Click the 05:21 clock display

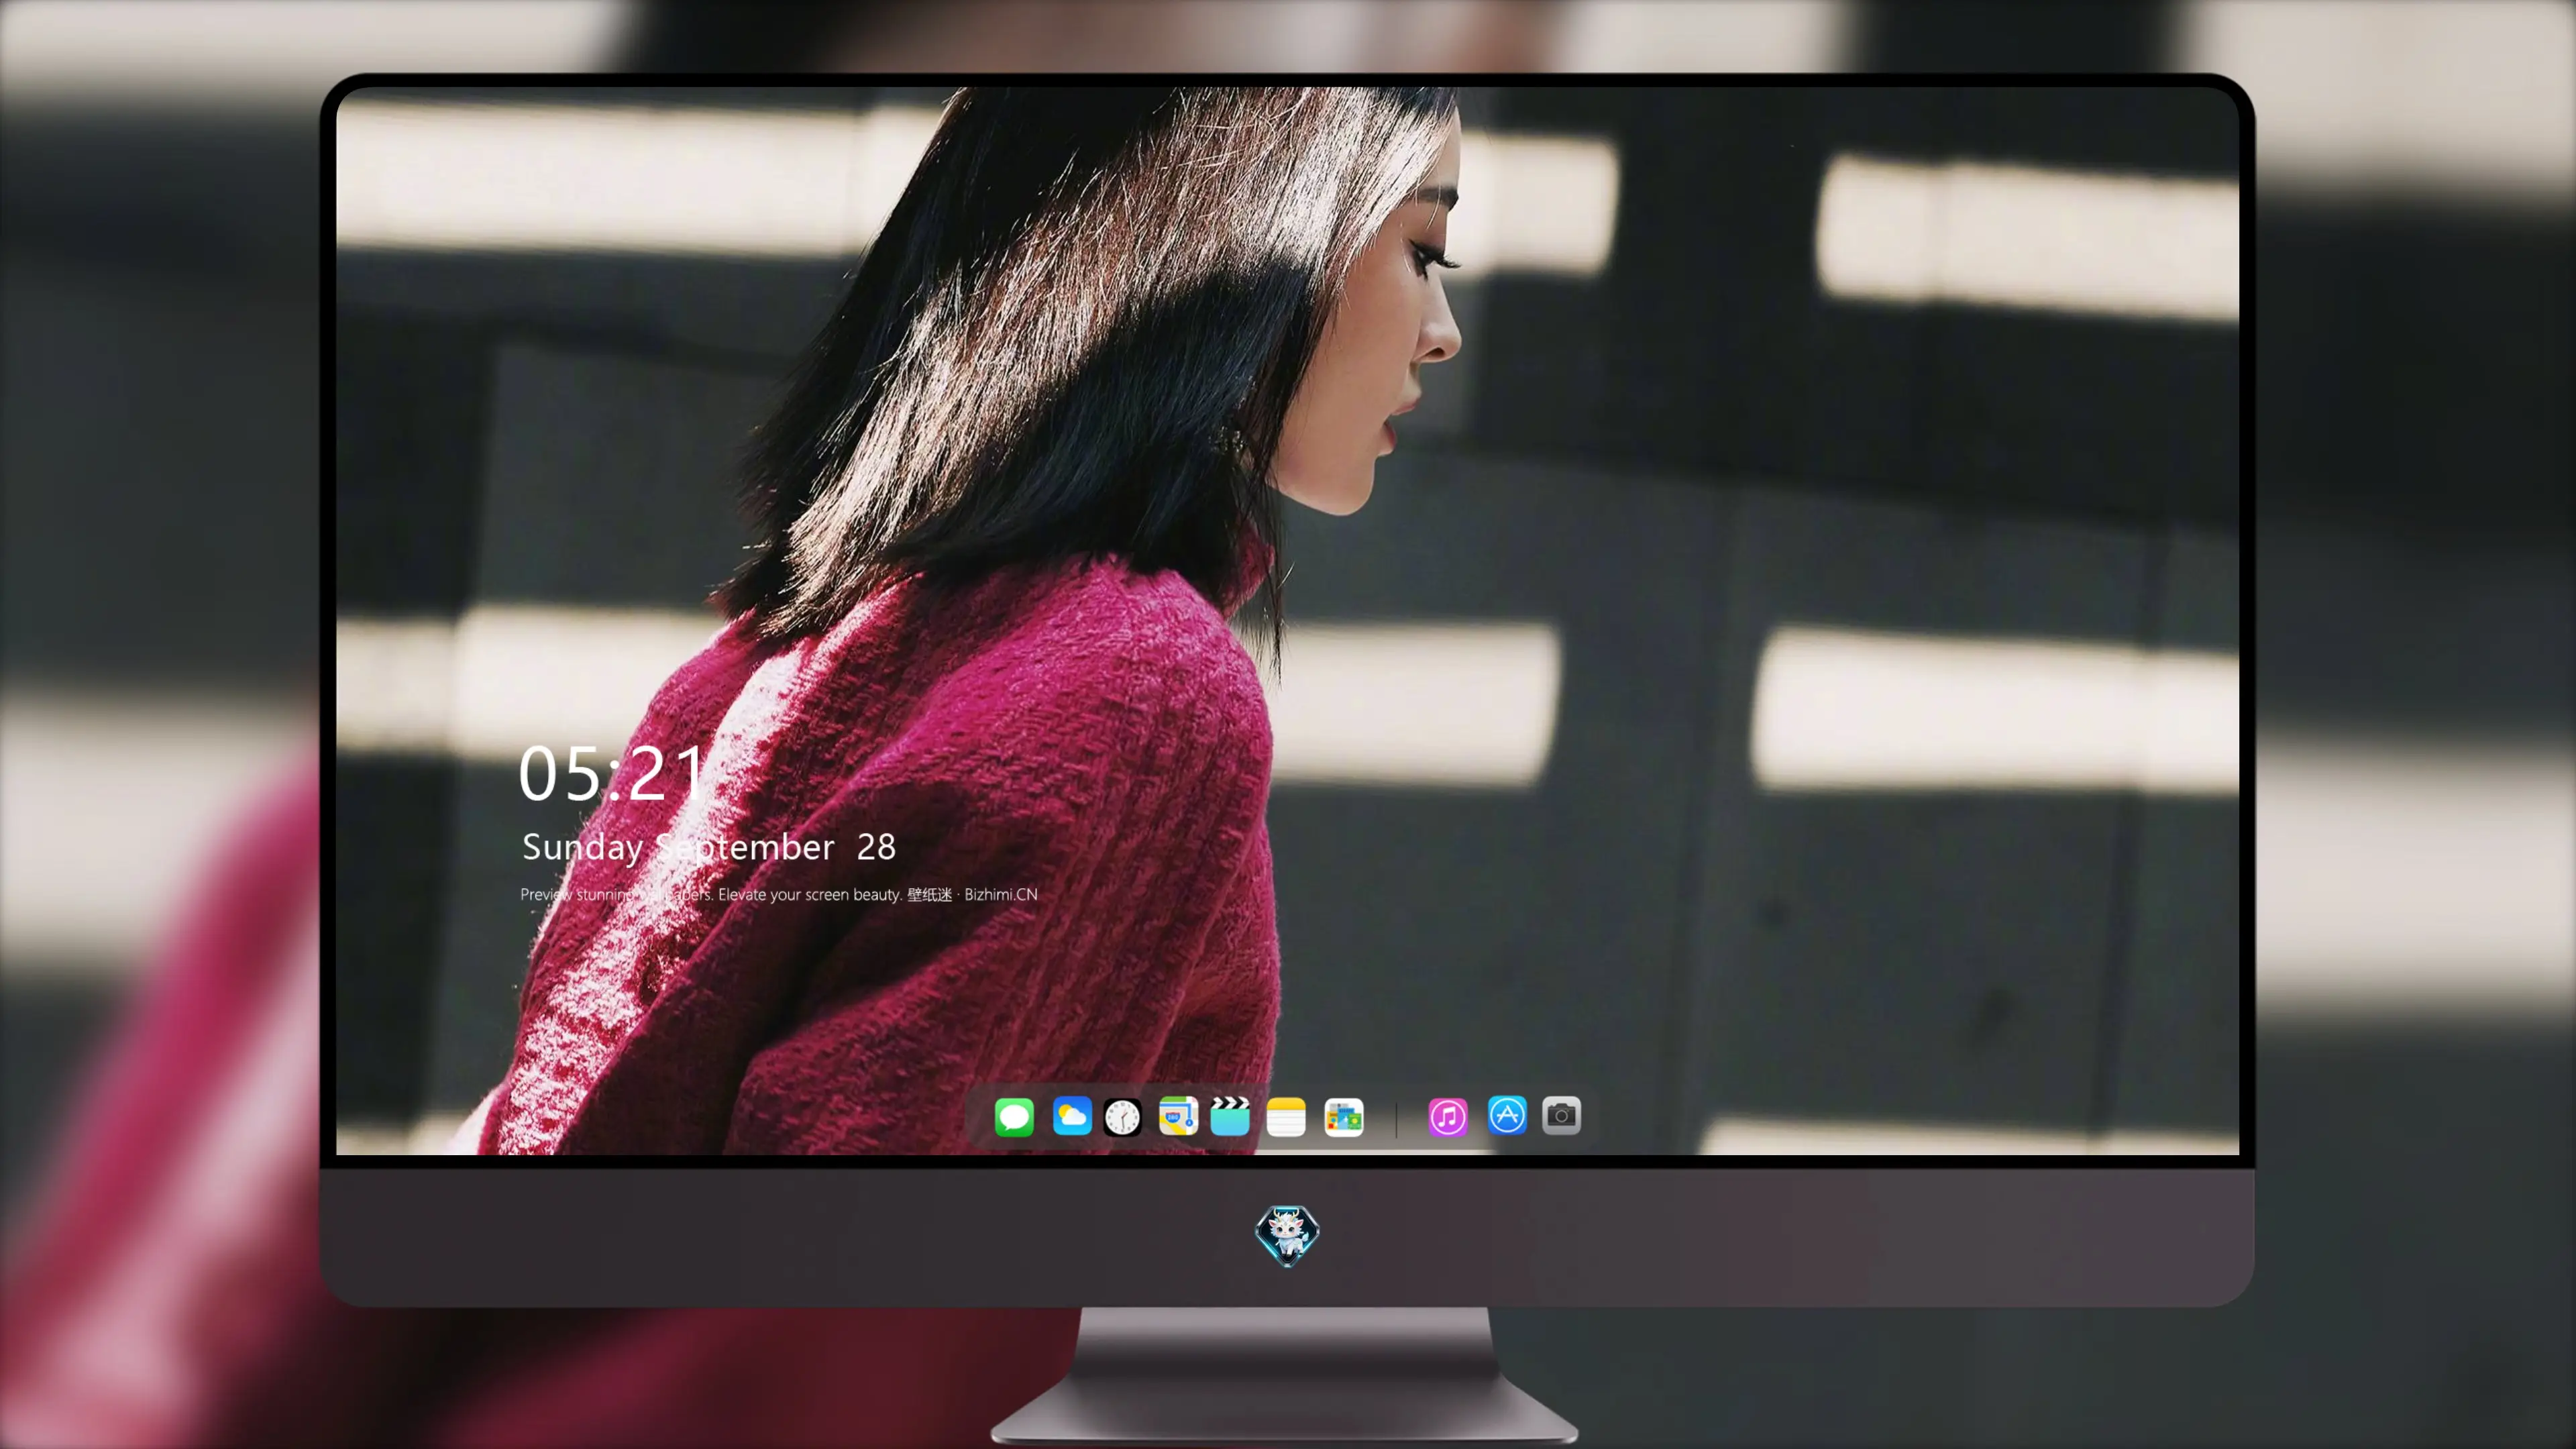click(x=612, y=773)
